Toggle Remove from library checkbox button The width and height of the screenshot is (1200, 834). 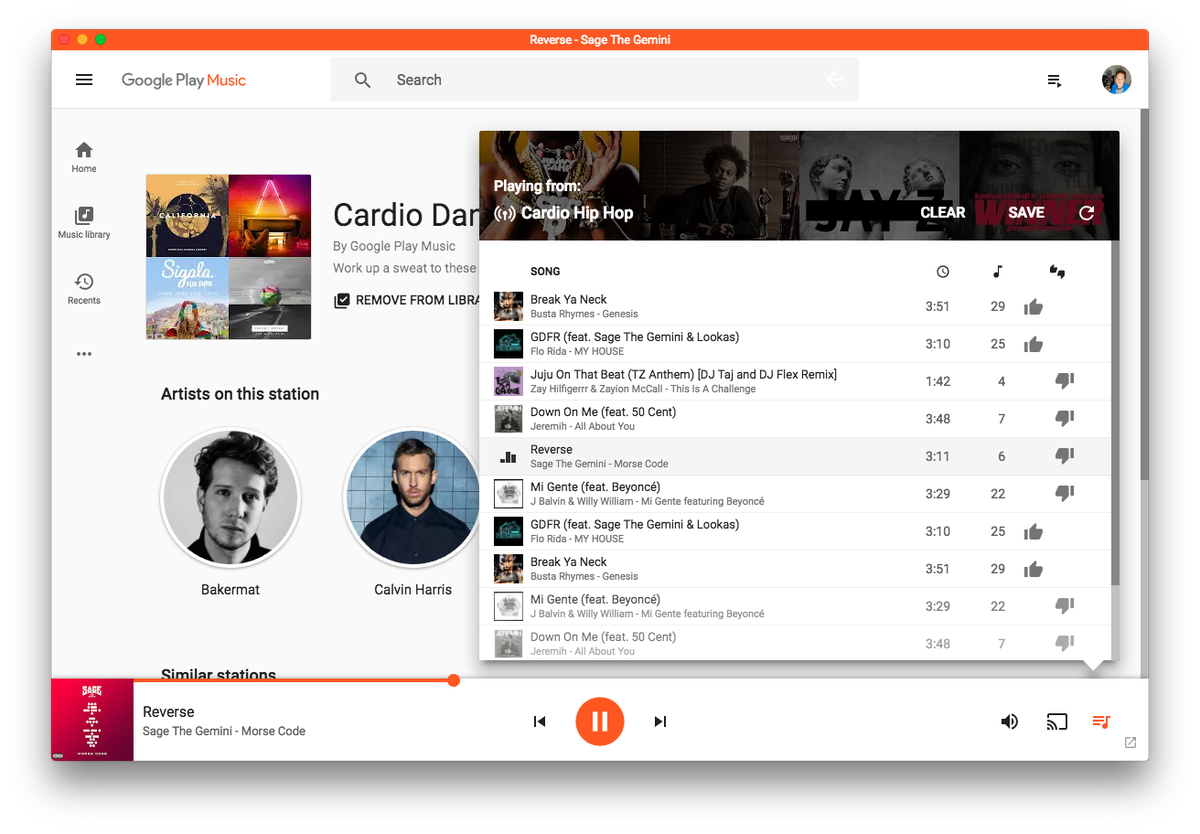point(406,300)
